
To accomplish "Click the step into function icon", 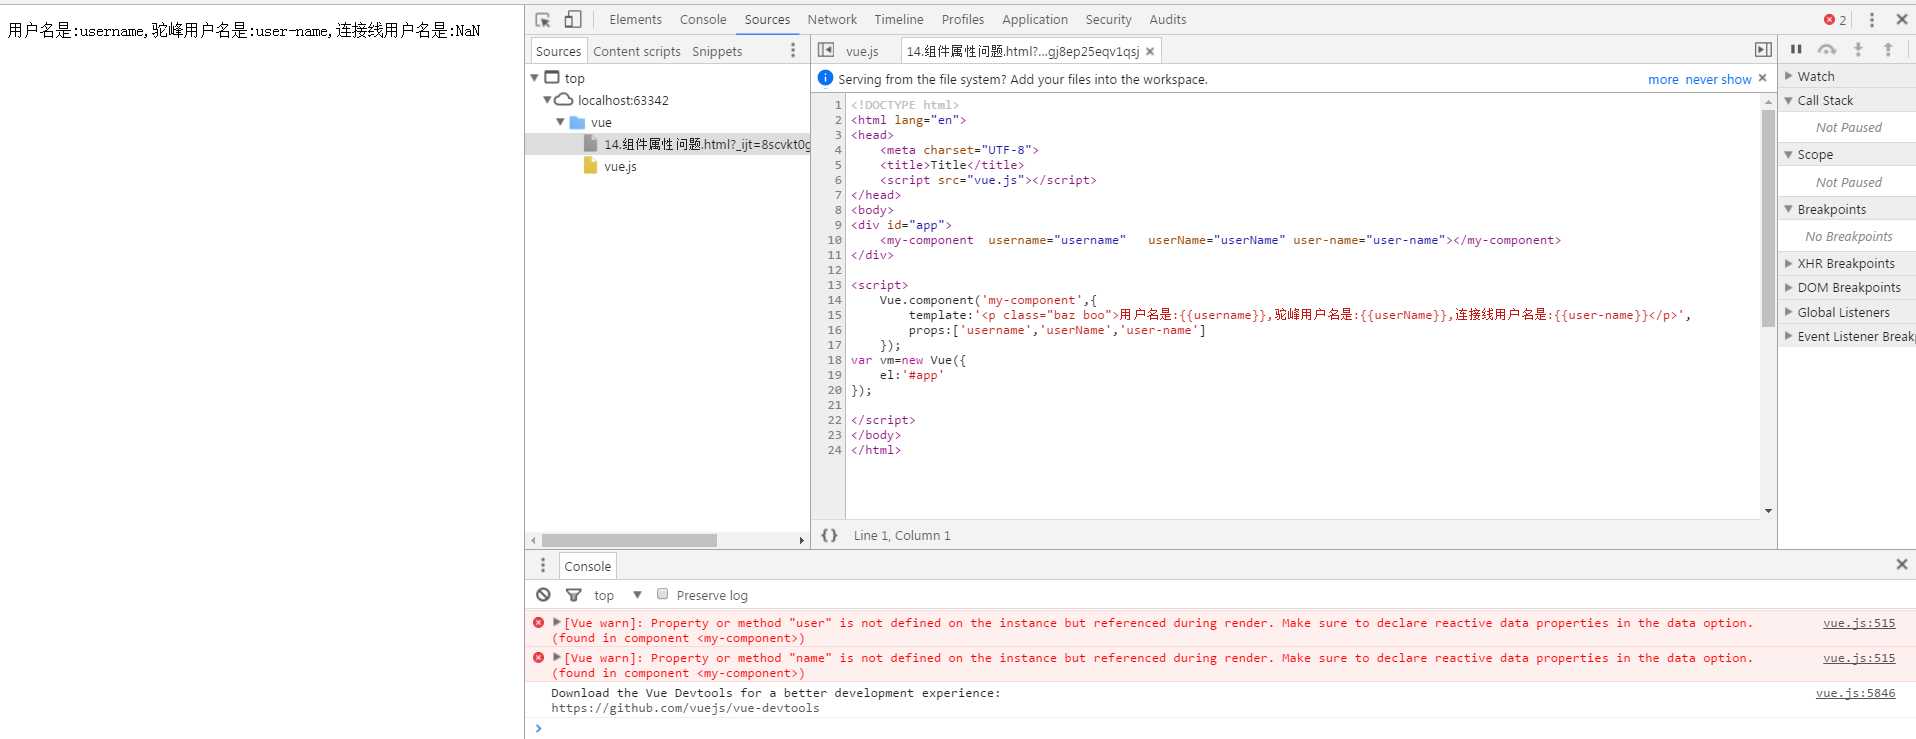I will pos(1858,49).
